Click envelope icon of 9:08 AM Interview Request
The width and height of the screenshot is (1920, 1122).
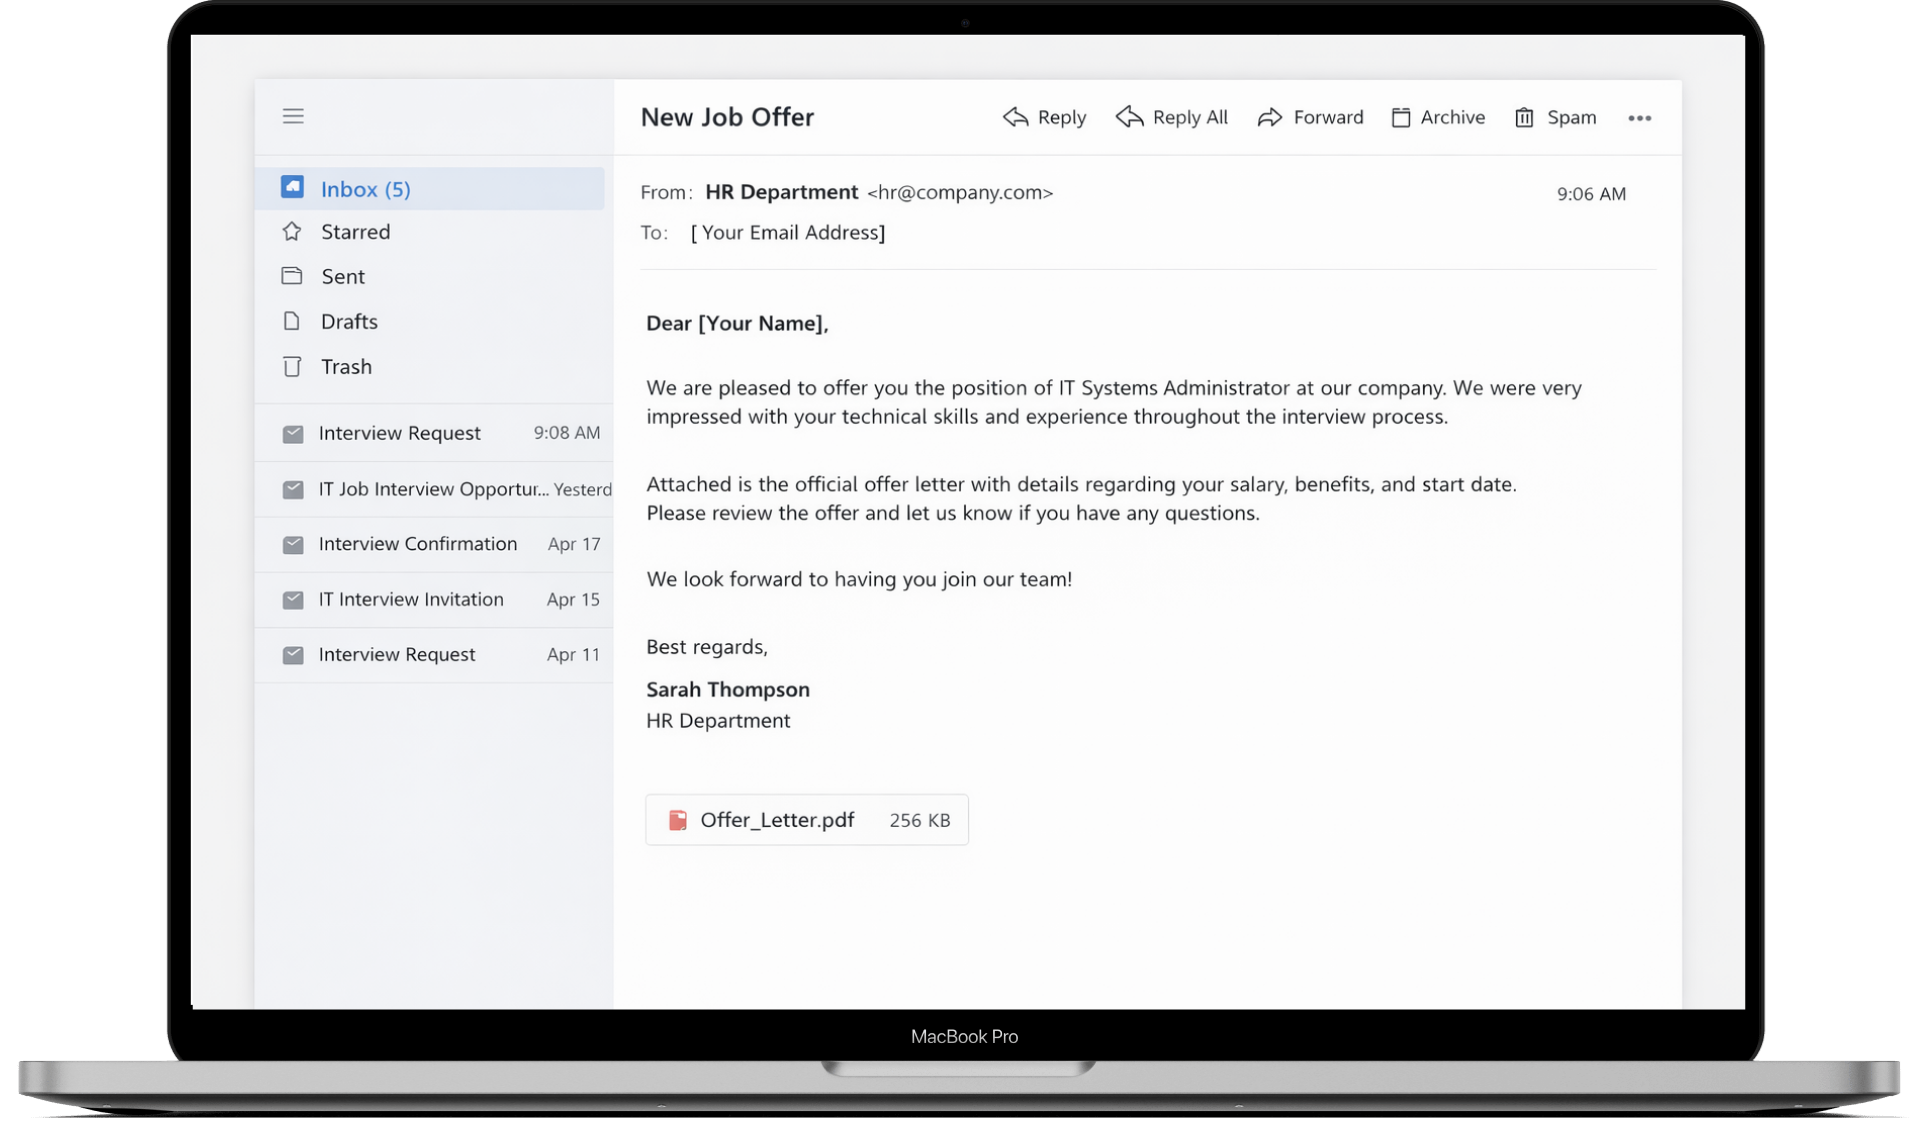point(292,434)
